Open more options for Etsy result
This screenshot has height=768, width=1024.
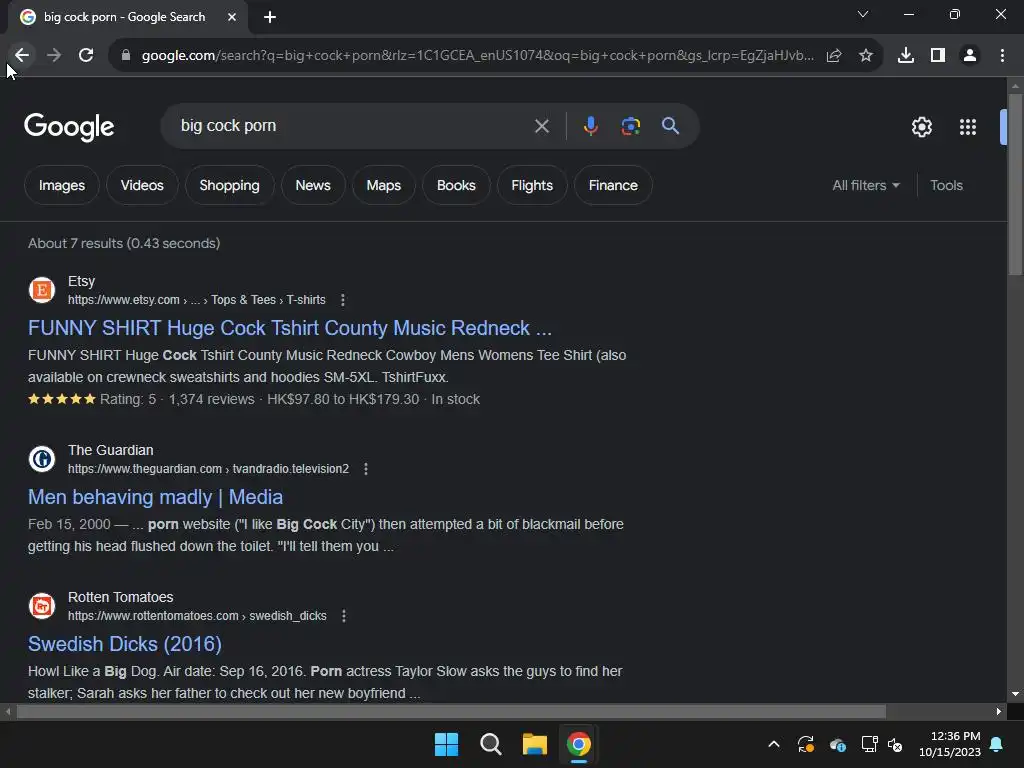coord(343,300)
